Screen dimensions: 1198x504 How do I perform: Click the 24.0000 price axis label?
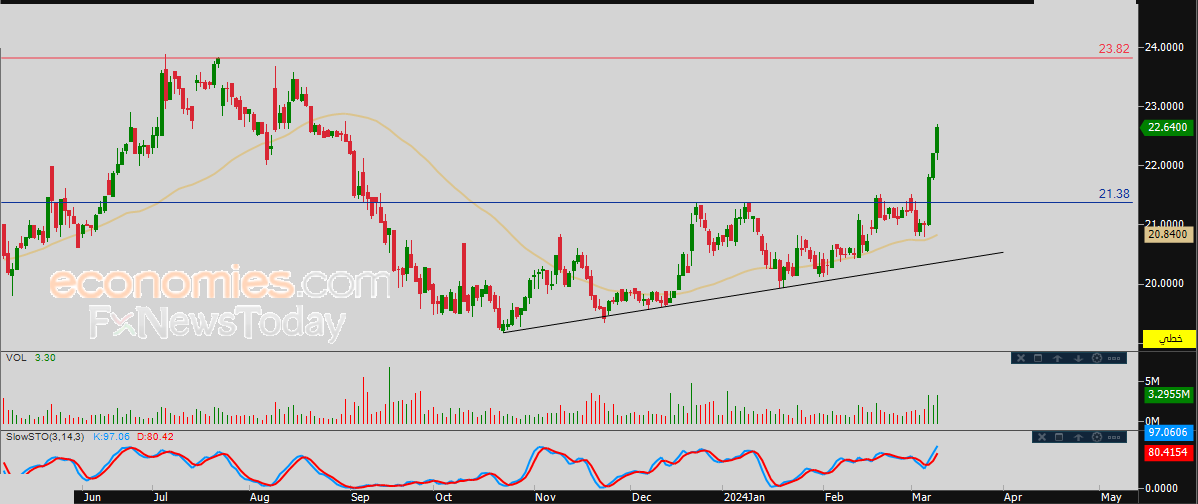coord(1164,47)
